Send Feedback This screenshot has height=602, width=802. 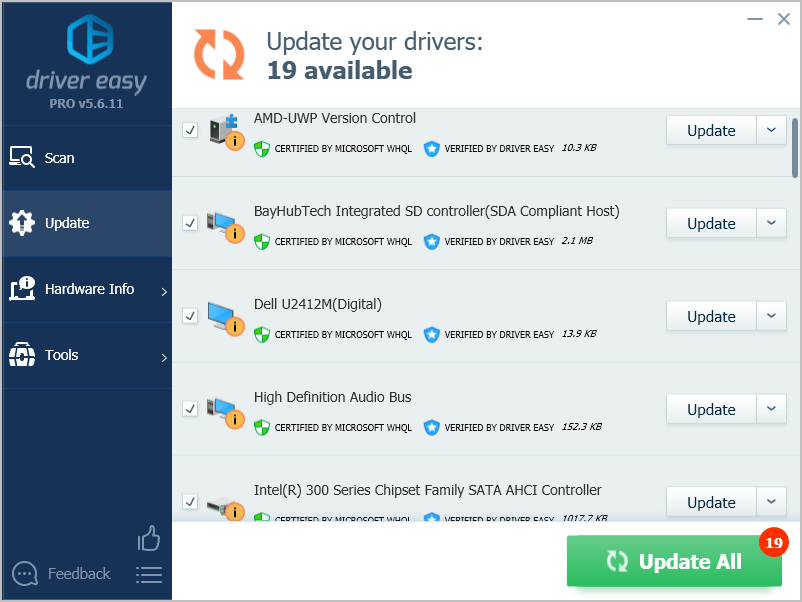[x=78, y=573]
